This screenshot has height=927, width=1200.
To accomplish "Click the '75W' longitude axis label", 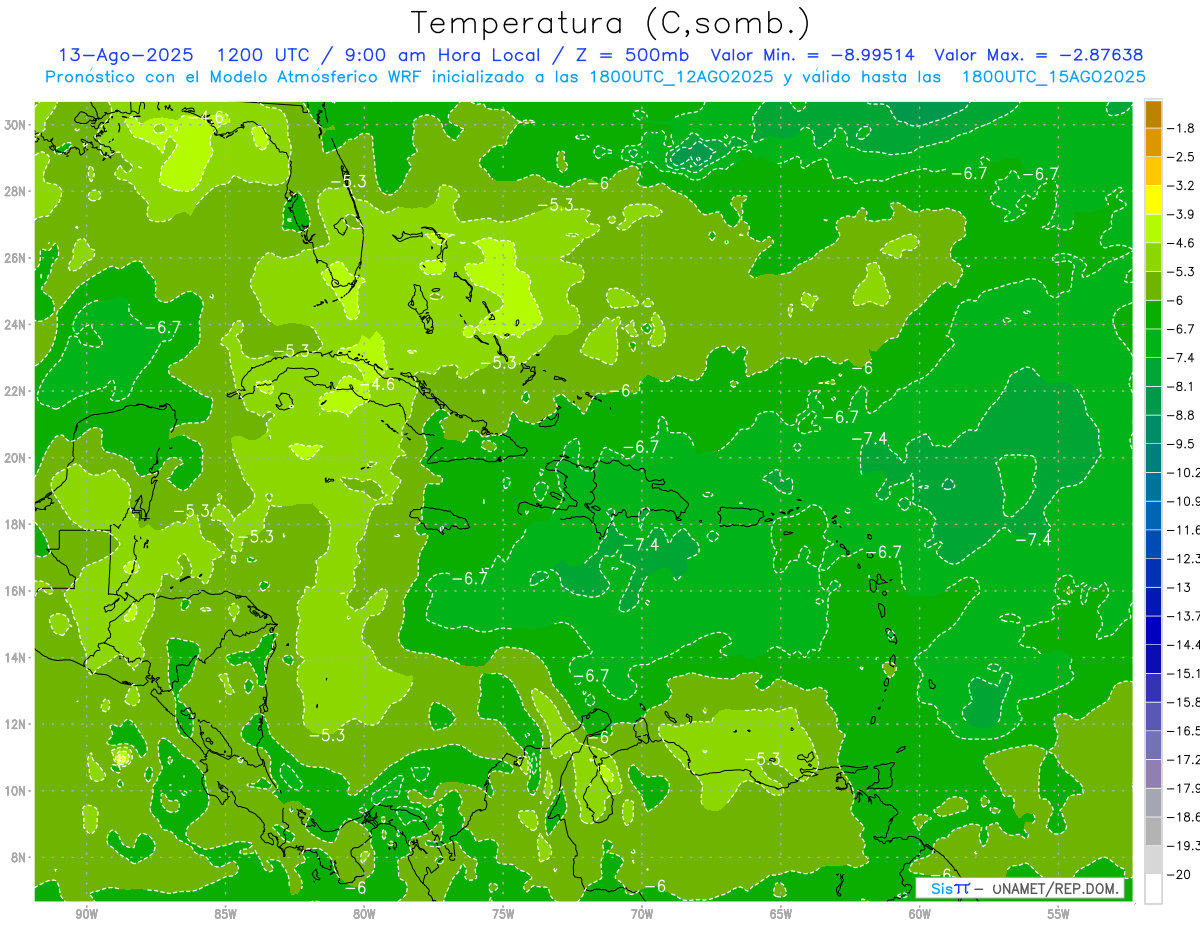I will point(503,914).
